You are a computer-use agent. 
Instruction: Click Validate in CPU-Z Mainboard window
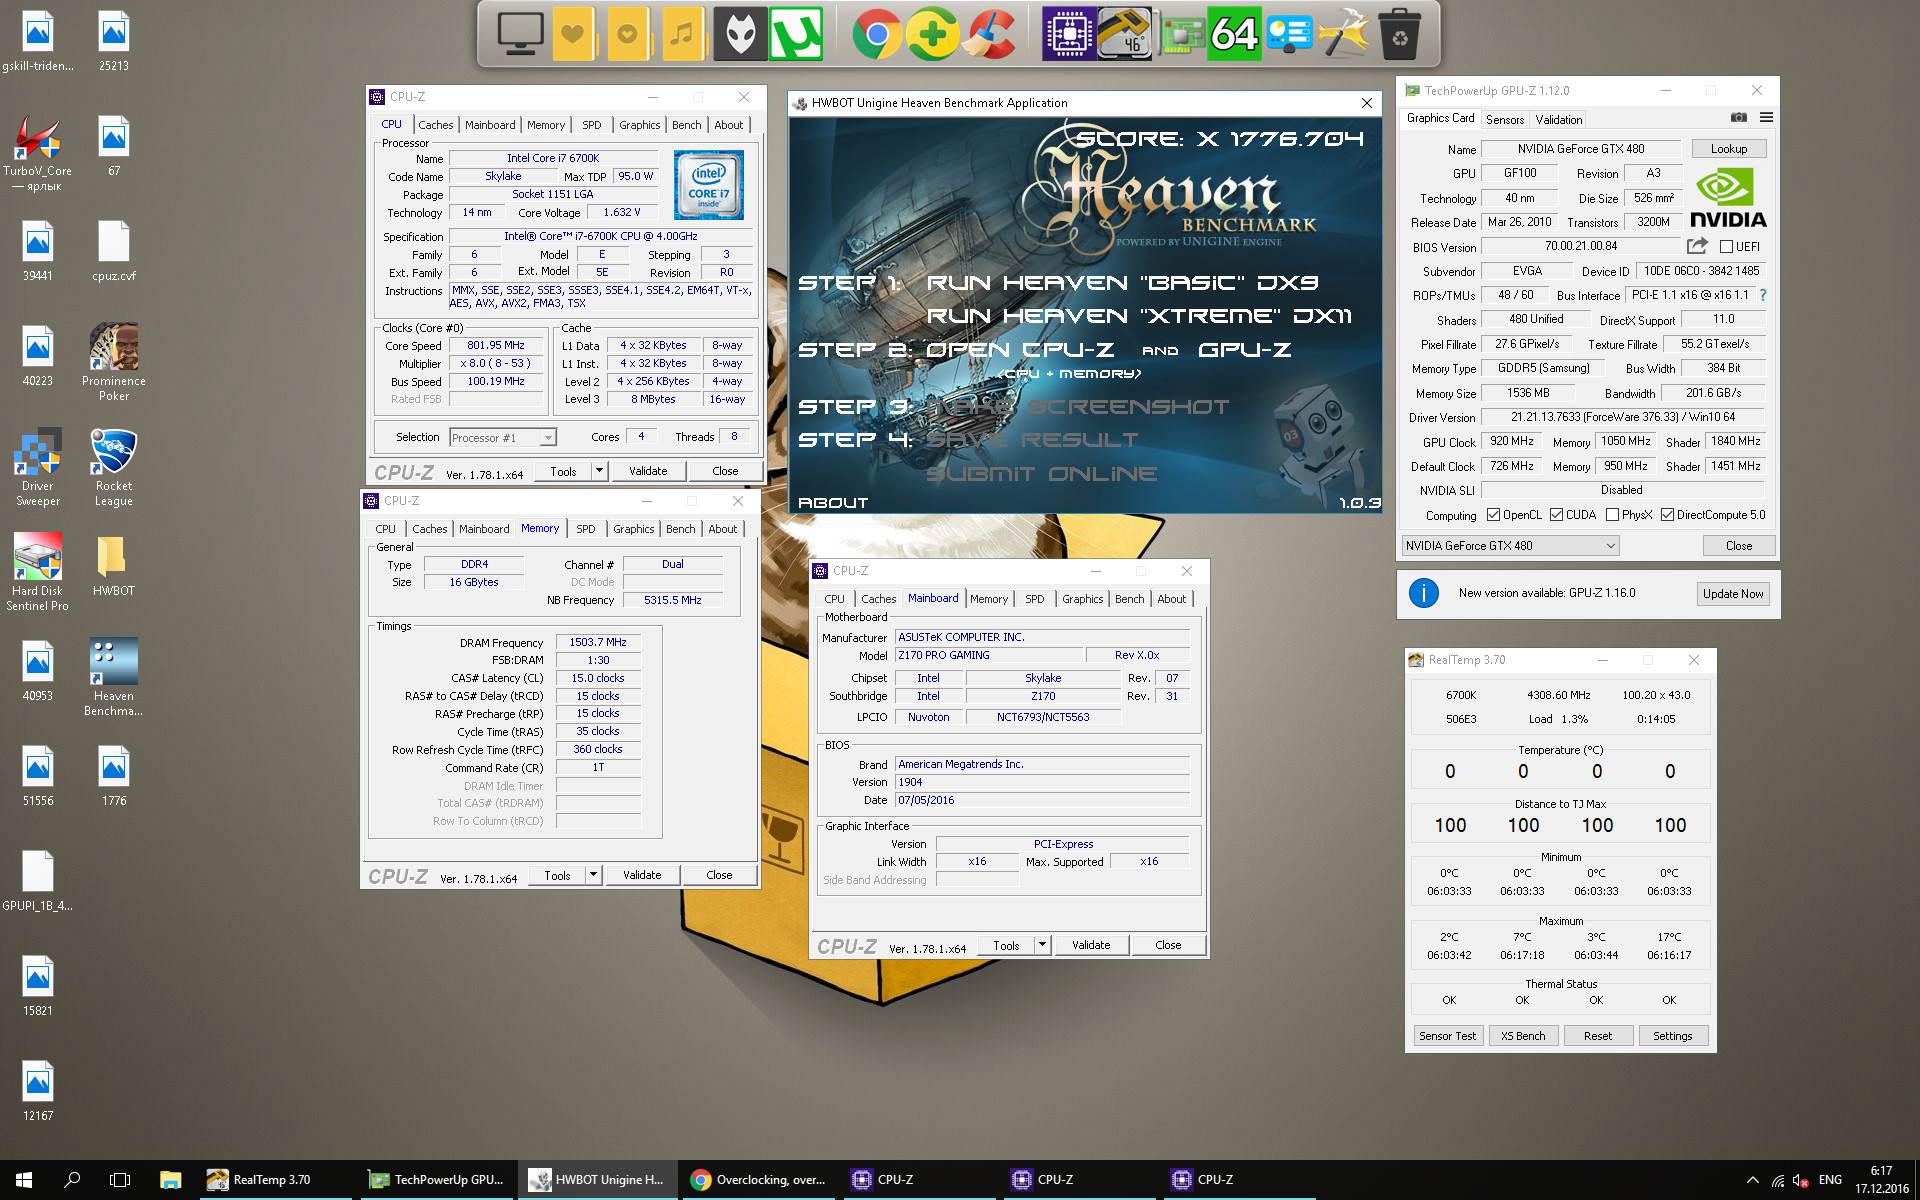1091,945
